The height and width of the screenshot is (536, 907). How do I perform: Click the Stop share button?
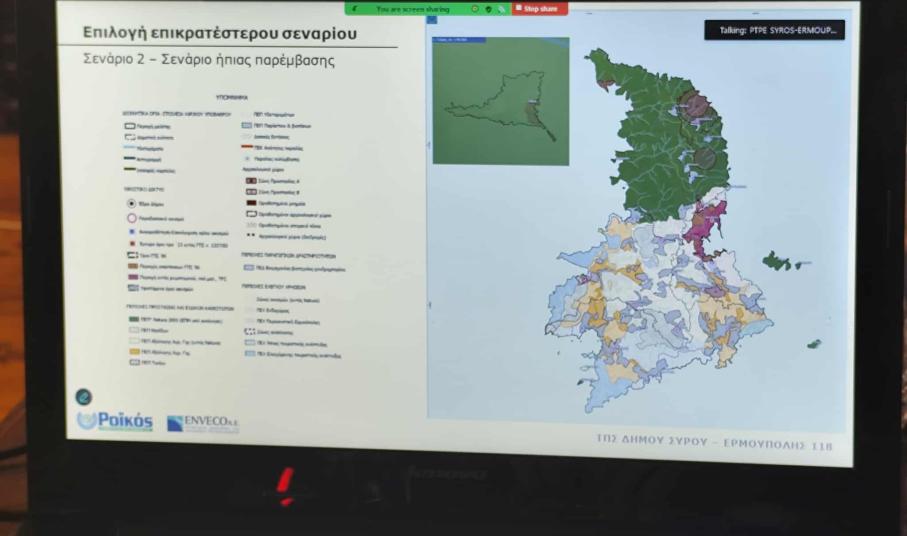(x=540, y=8)
